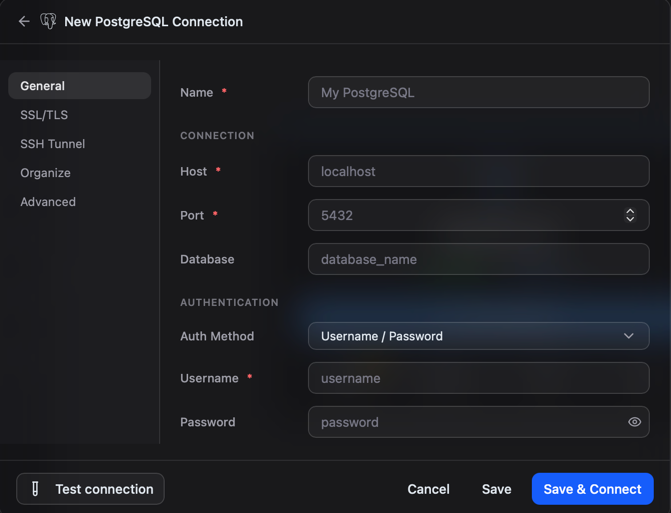
Task: Click the Cancel button
Action: click(428, 489)
